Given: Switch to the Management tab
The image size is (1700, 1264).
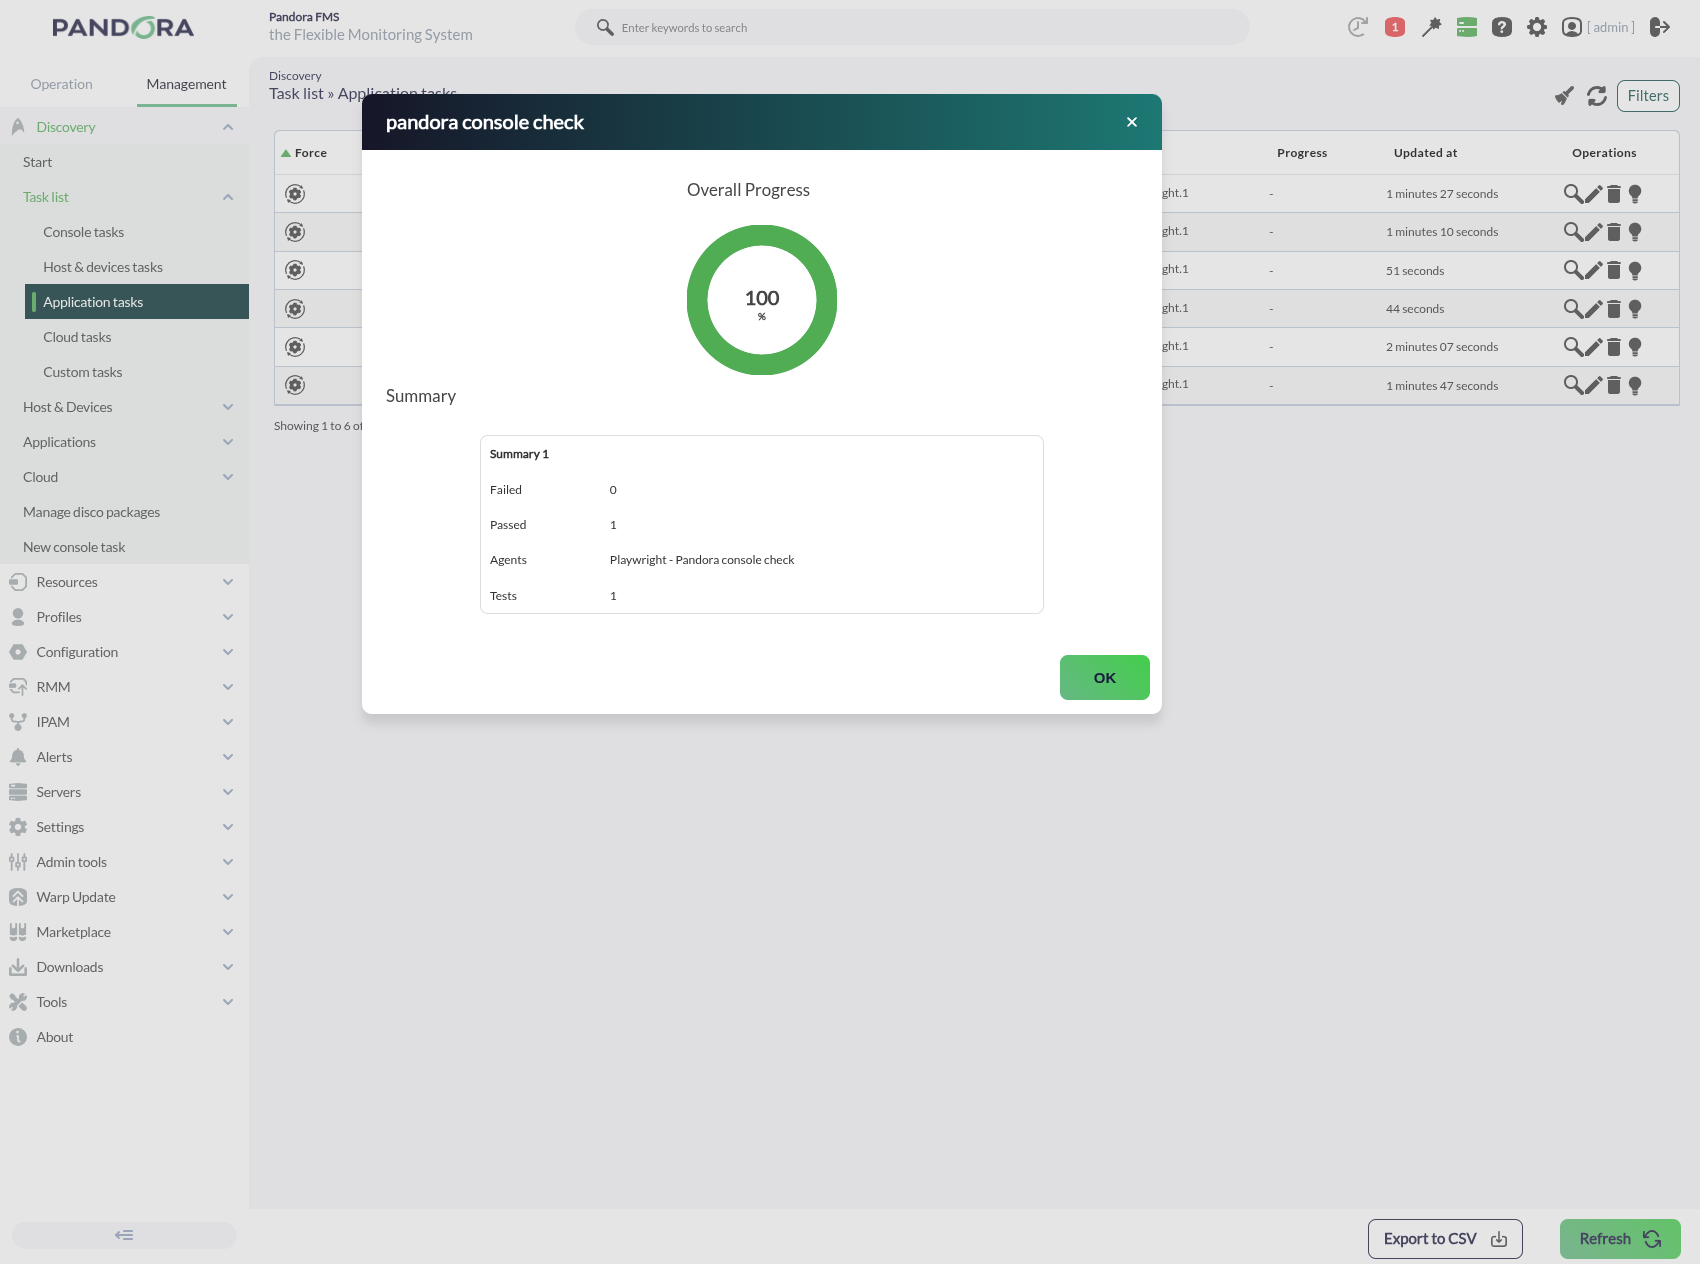Looking at the screenshot, I should (x=186, y=84).
